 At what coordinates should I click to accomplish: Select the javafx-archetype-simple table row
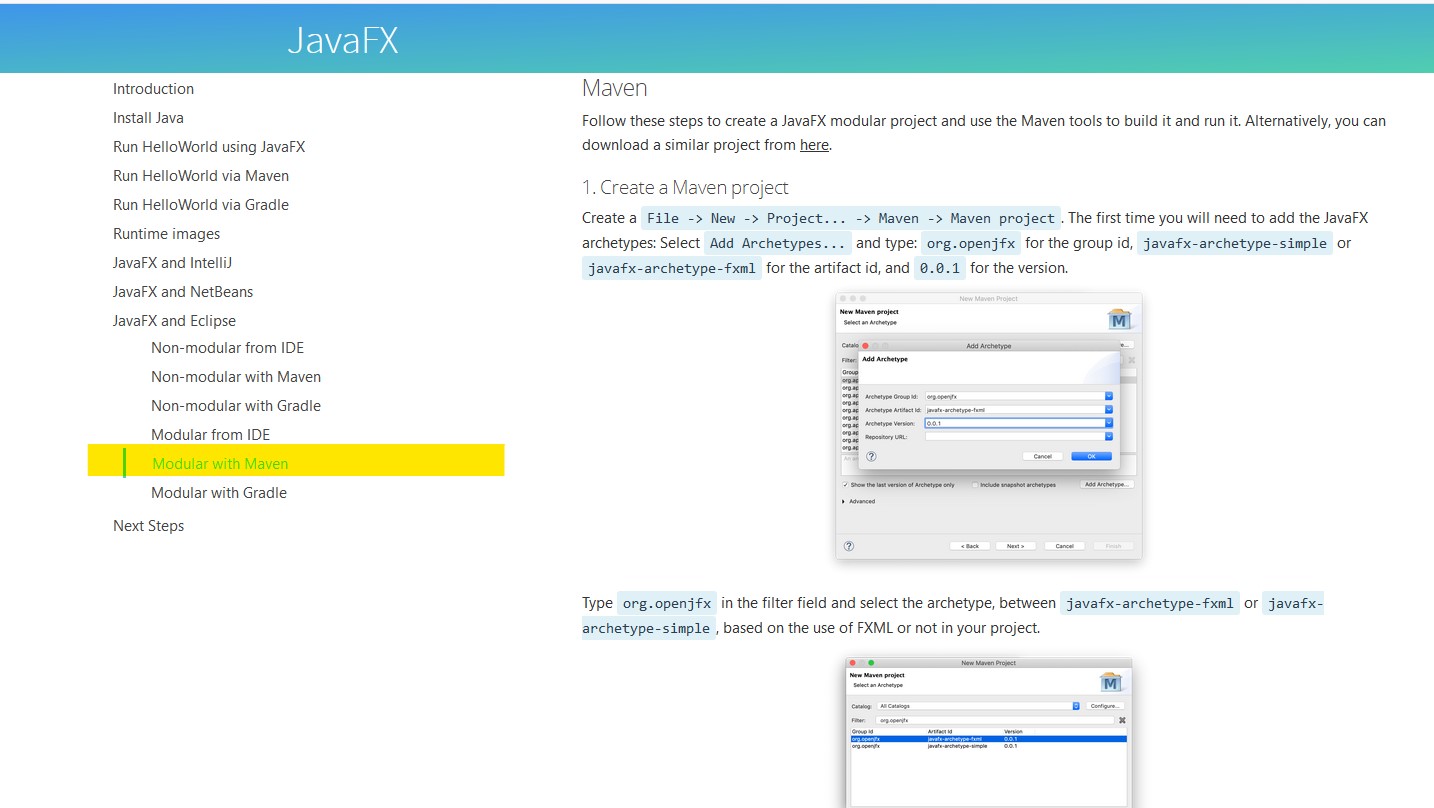point(988,746)
